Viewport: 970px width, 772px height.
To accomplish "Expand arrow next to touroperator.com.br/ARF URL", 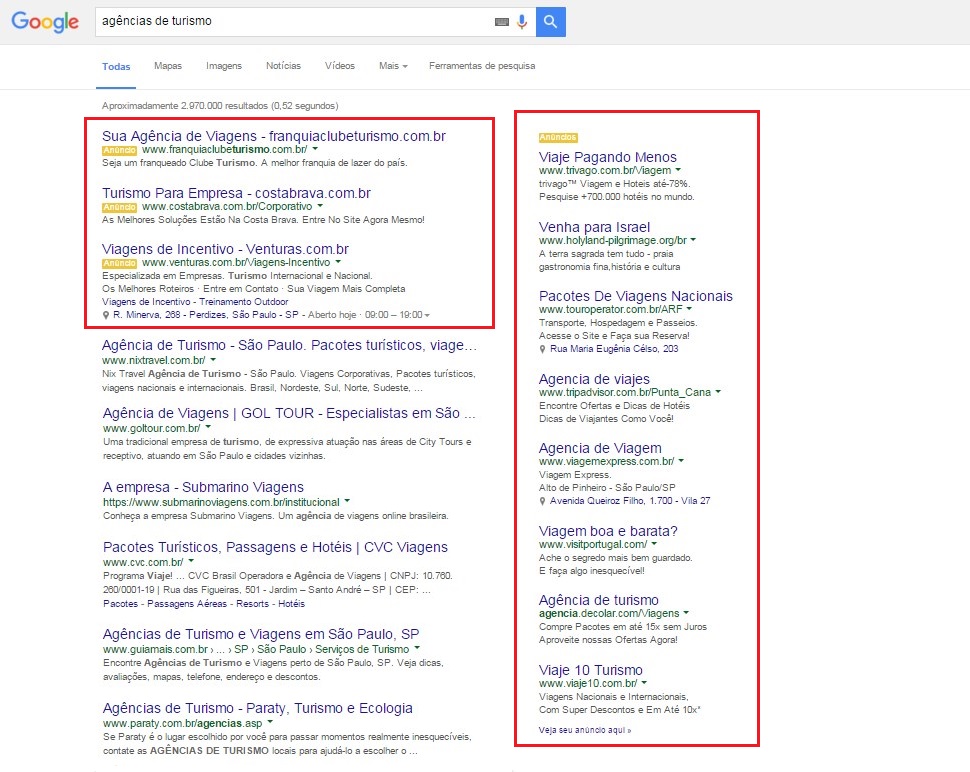I will point(689,309).
